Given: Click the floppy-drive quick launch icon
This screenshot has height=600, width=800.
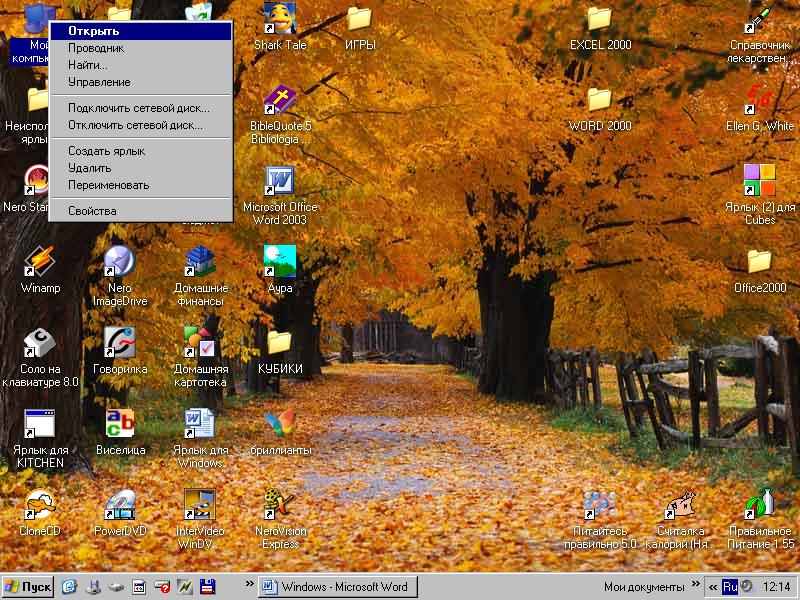Looking at the screenshot, I should 93,587.
